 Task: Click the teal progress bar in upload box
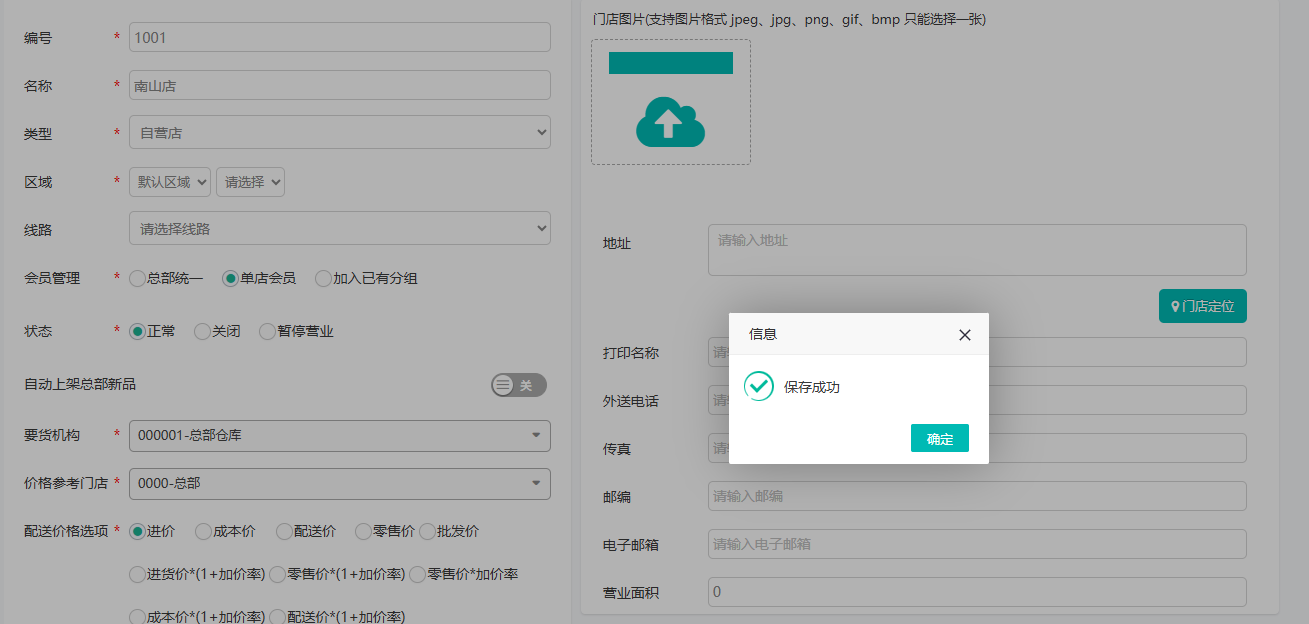pos(671,63)
